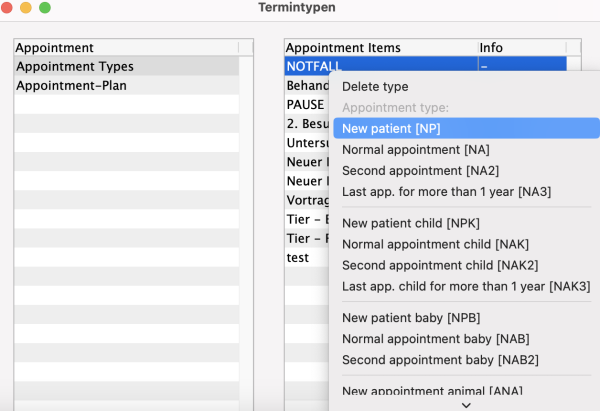Select New patient [NP] option
The image size is (600, 411).
click(391, 128)
